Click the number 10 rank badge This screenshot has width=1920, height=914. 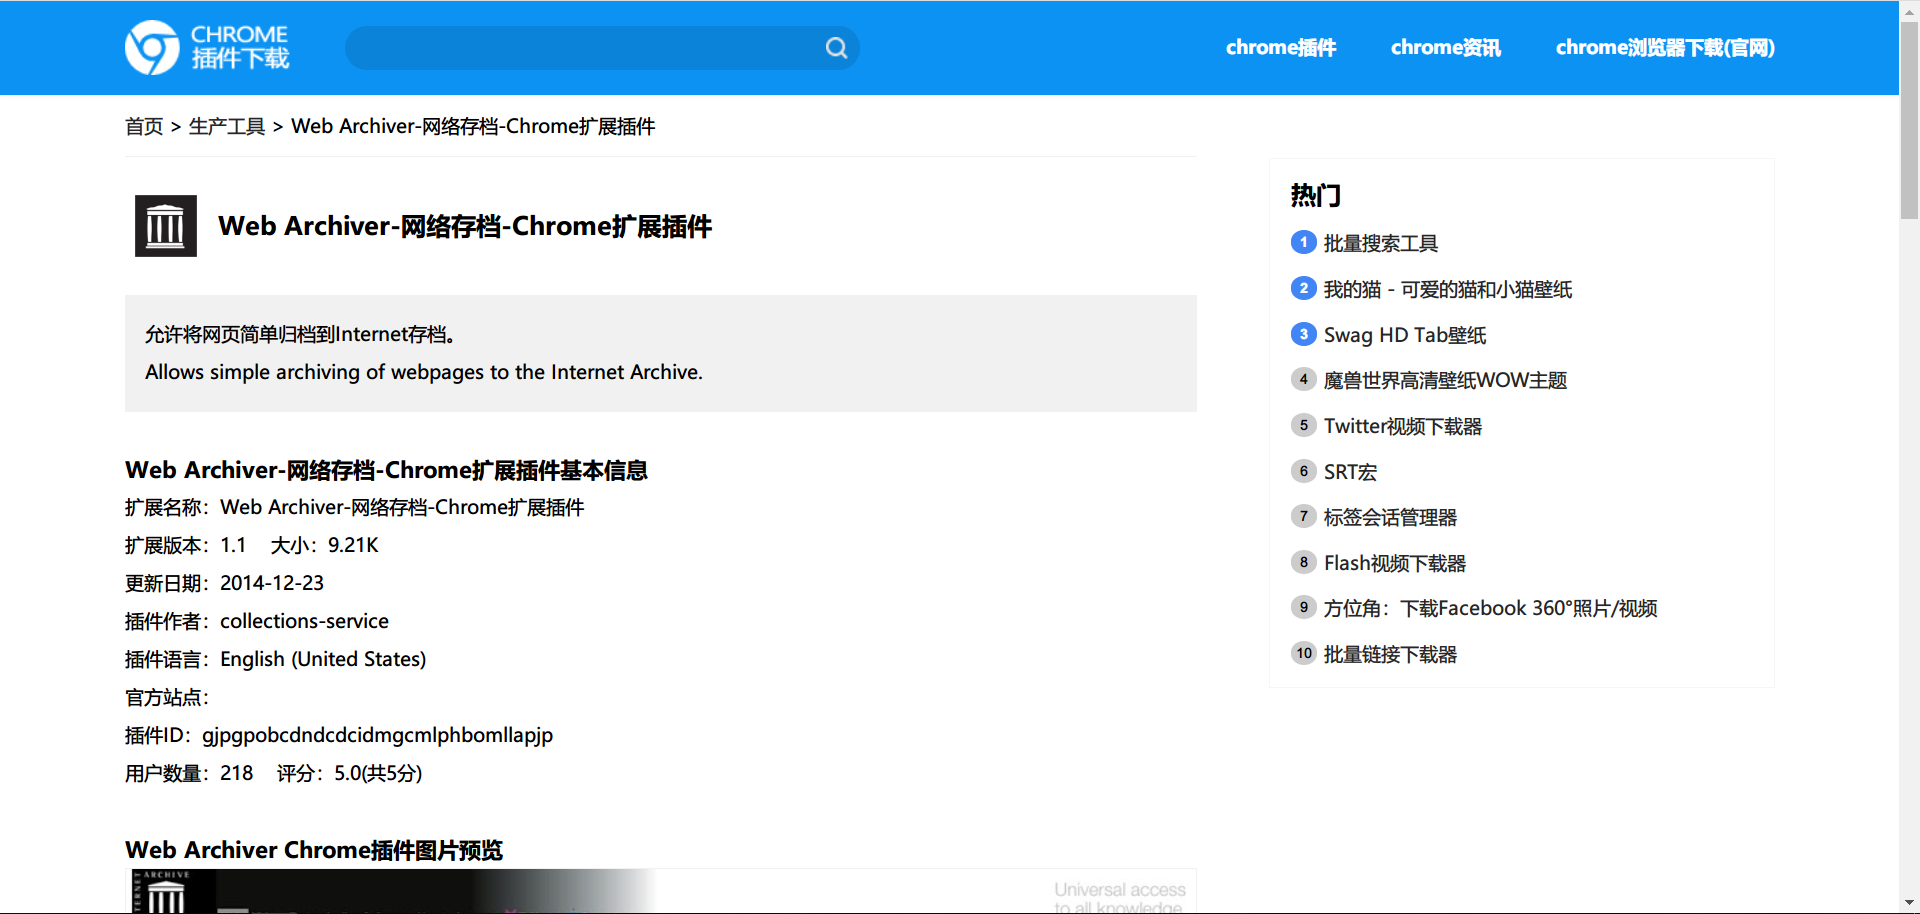(1303, 654)
